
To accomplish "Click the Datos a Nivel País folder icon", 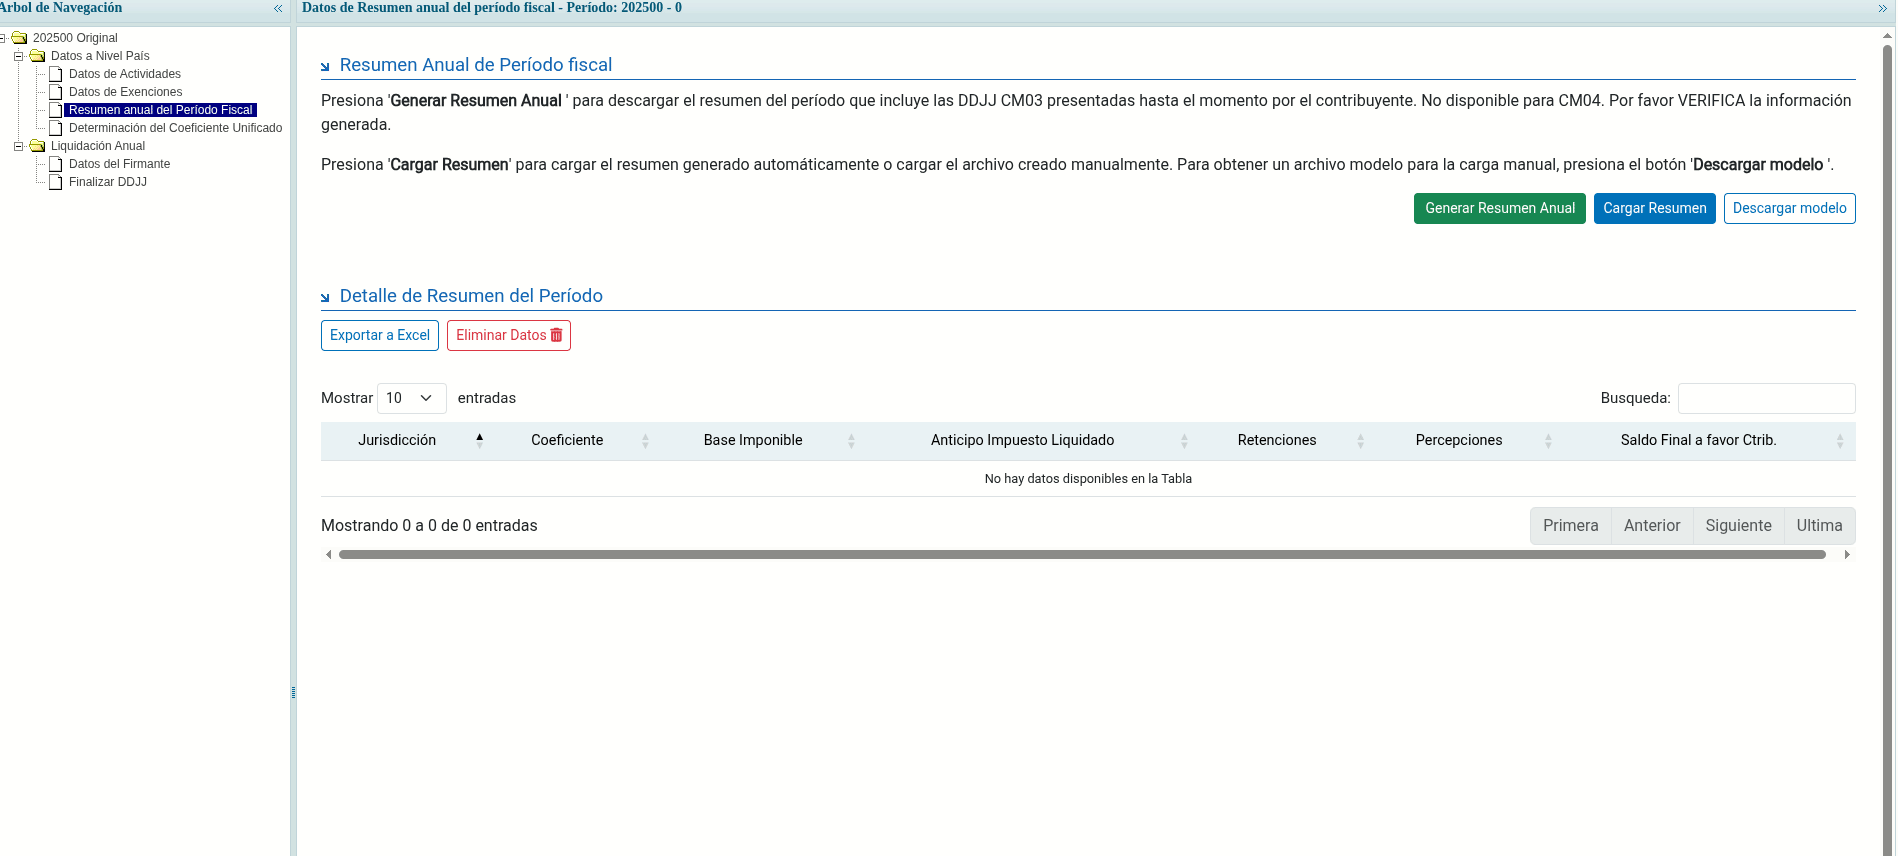I will pos(37,56).
